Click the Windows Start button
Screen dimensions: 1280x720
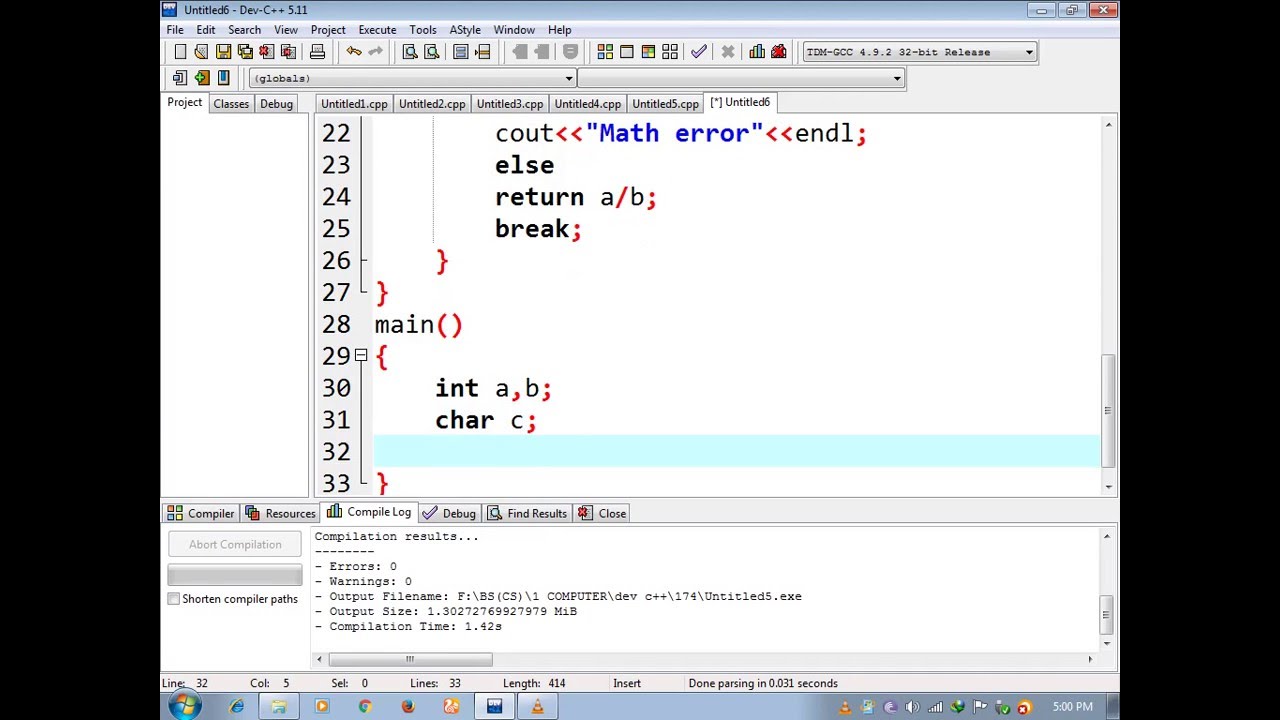pos(184,707)
